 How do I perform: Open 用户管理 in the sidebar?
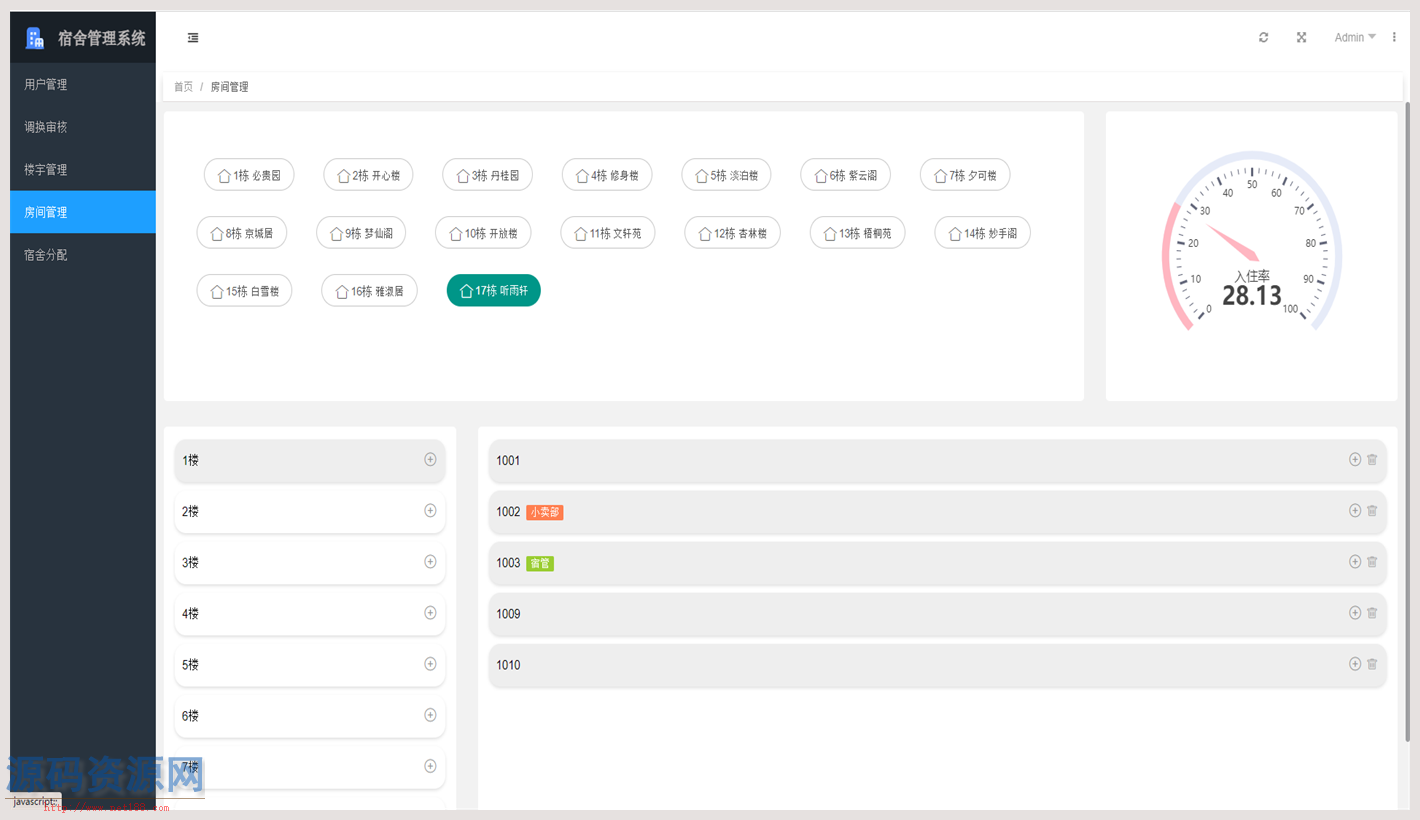click(83, 84)
